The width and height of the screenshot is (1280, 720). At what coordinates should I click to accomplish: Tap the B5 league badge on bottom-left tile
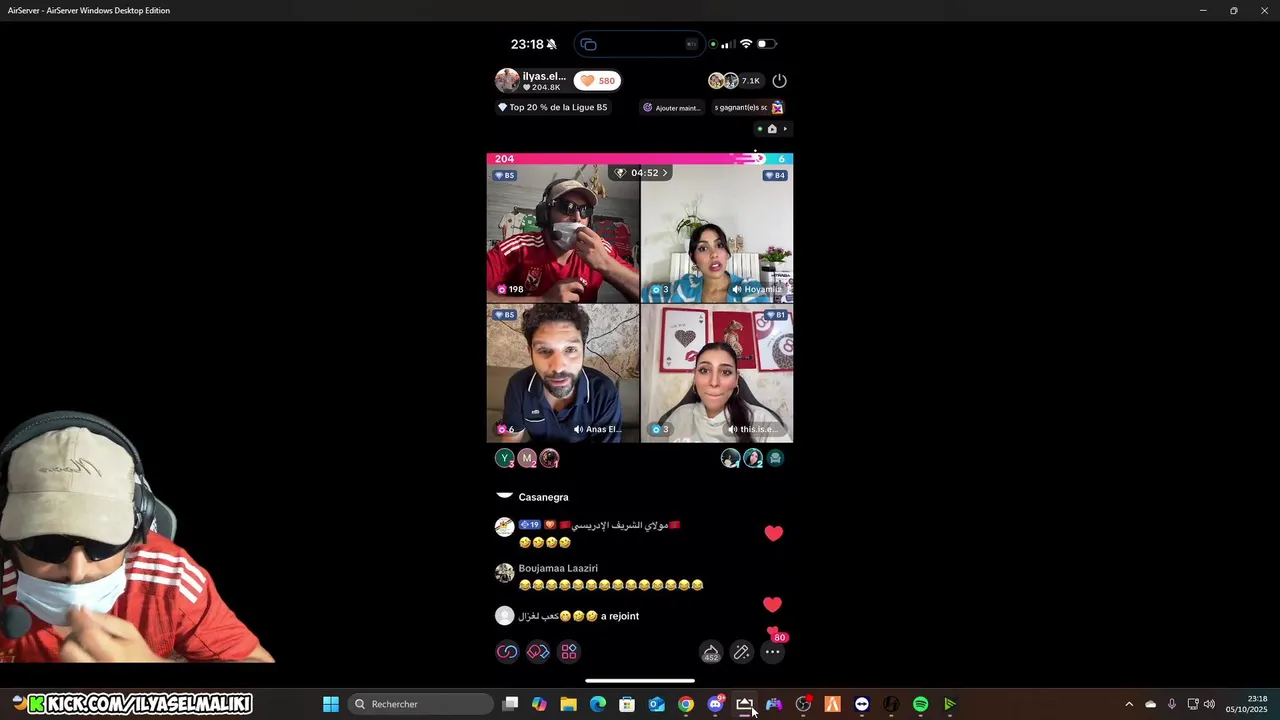click(504, 315)
